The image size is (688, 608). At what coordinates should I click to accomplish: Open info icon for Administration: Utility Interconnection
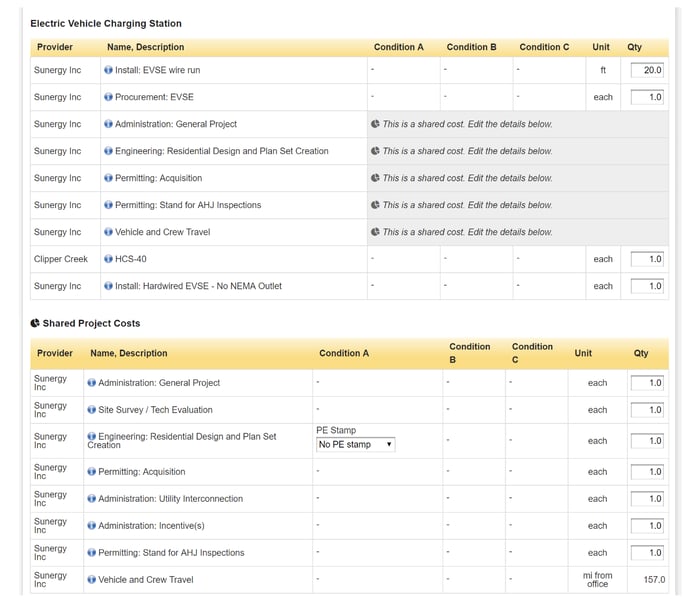(x=92, y=499)
